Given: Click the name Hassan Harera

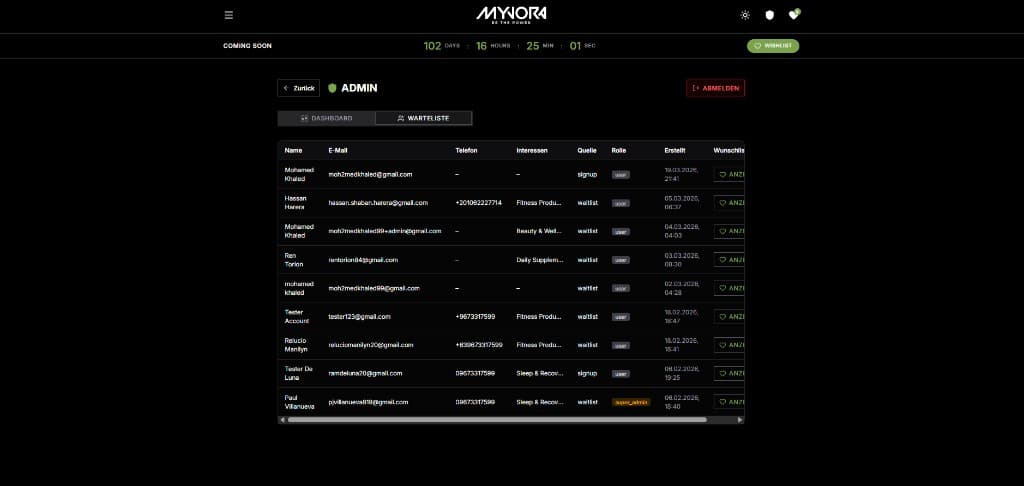Looking at the screenshot, I should (296, 202).
